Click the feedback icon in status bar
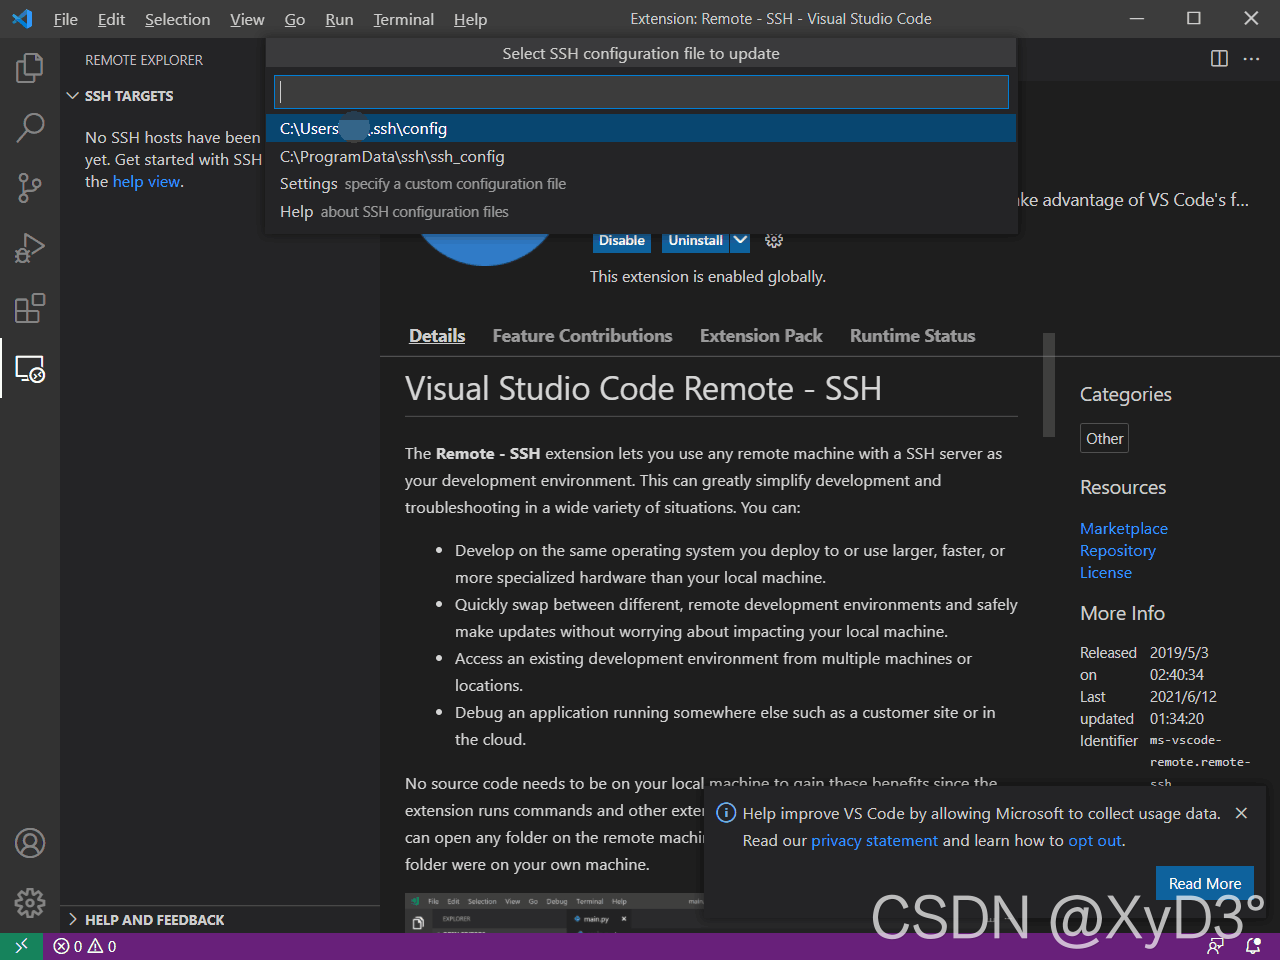 (1216, 946)
